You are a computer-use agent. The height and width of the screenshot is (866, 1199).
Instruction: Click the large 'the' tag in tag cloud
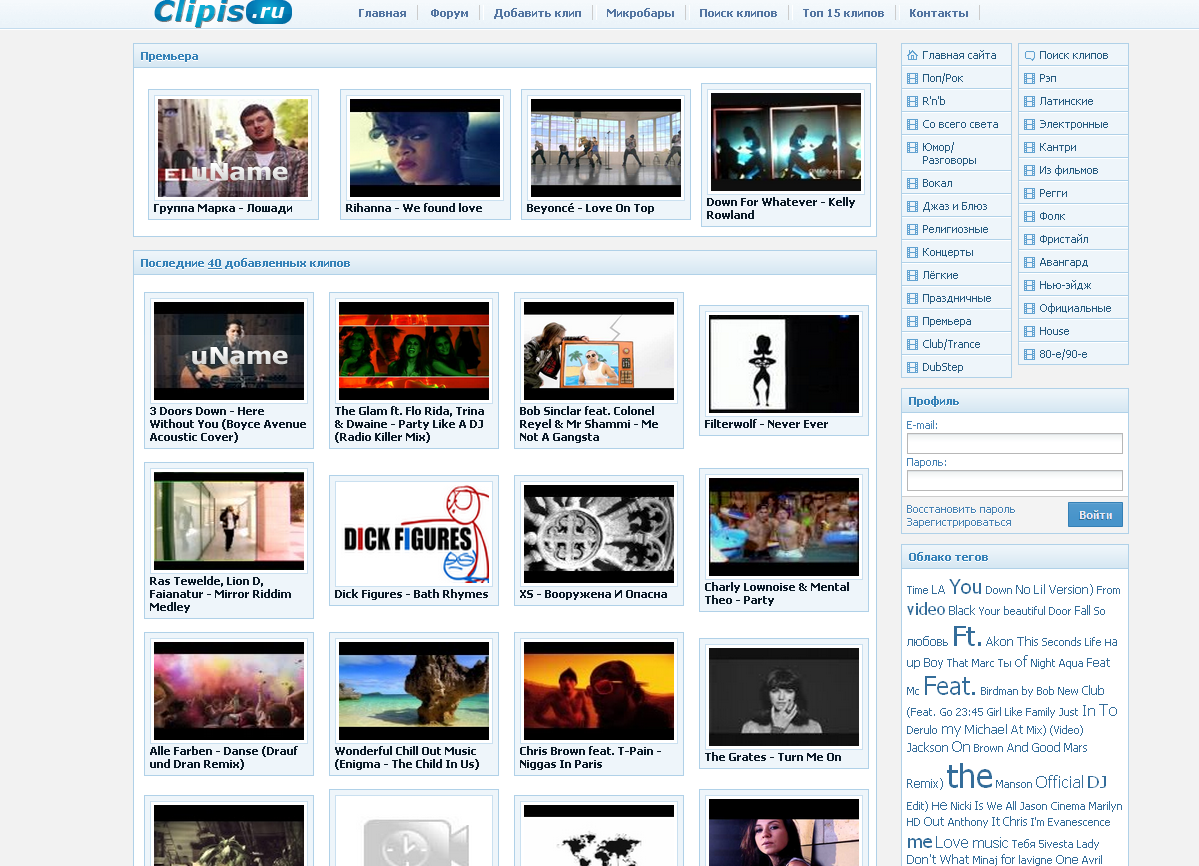(970, 777)
